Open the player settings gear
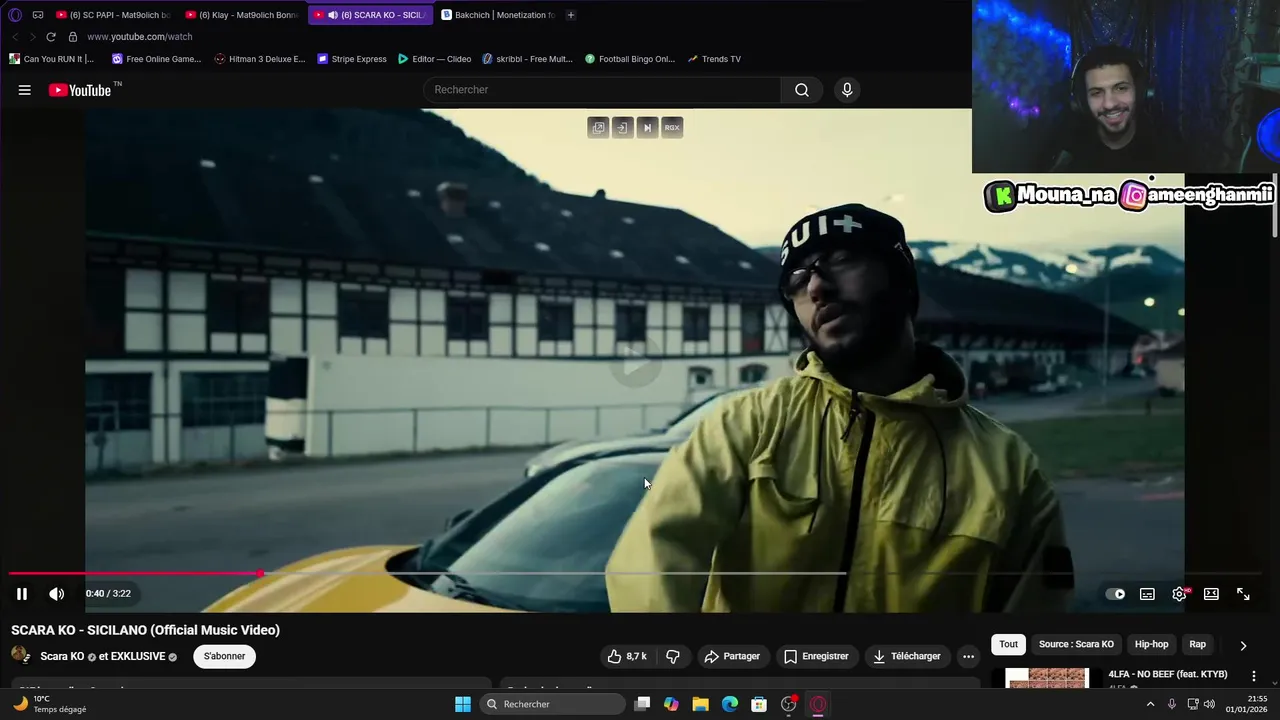 (x=1180, y=594)
